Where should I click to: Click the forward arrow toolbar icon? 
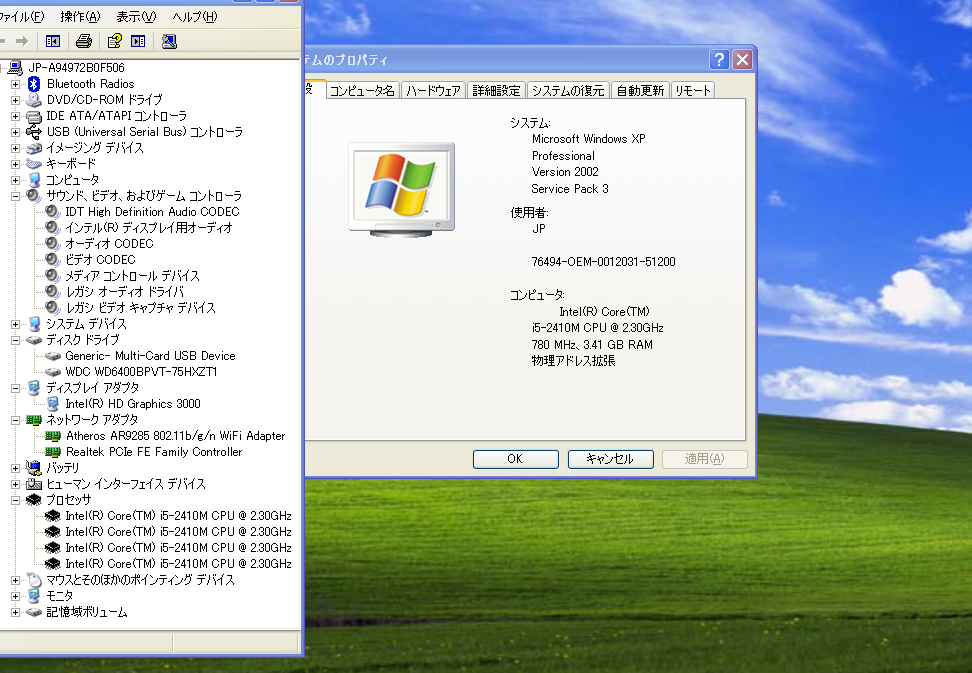pos(22,42)
